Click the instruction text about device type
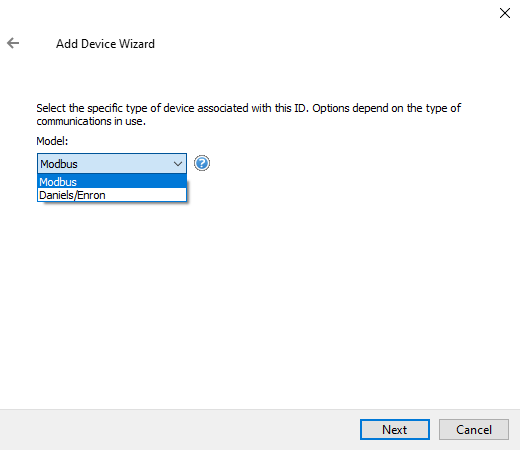Screen dimensions: 521x450 point(248,115)
